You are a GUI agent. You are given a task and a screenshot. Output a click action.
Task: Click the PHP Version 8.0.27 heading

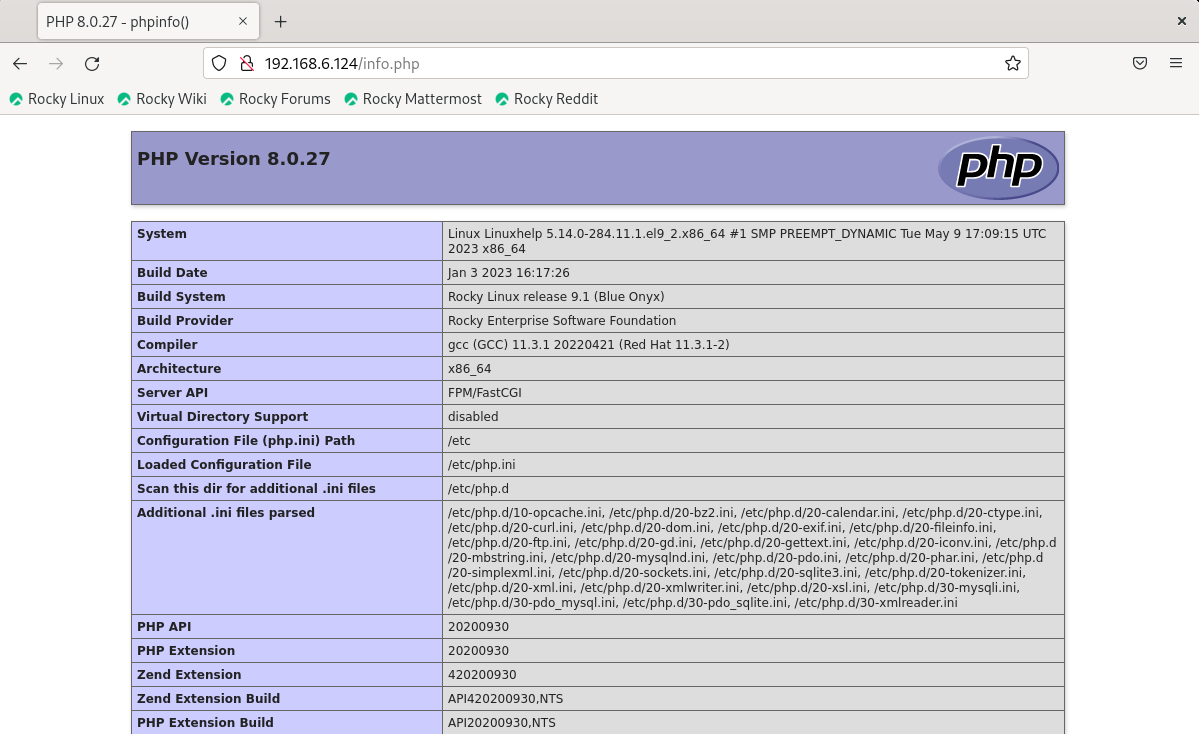[233, 158]
